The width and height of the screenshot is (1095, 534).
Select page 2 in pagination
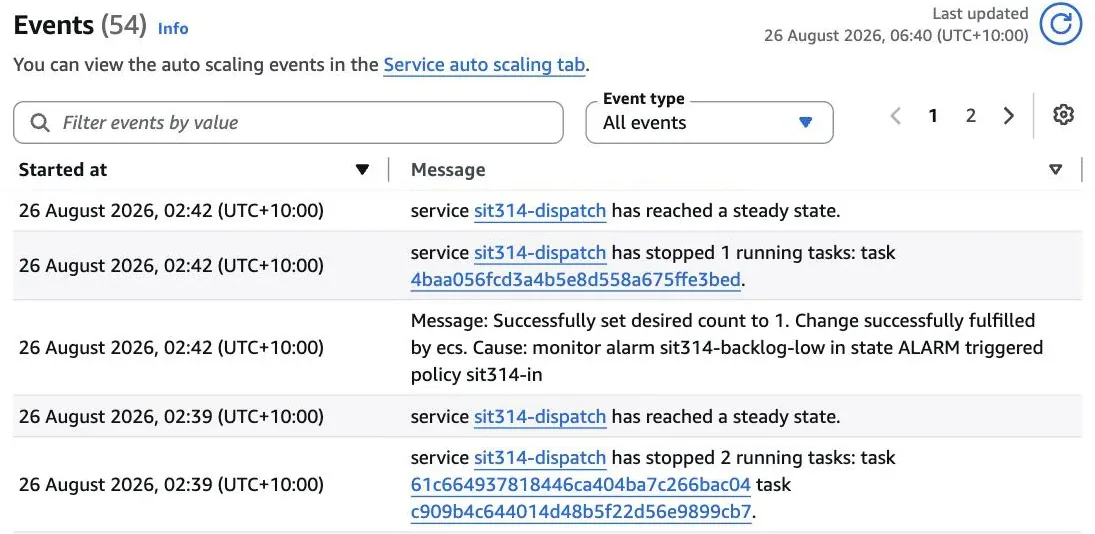tap(971, 115)
